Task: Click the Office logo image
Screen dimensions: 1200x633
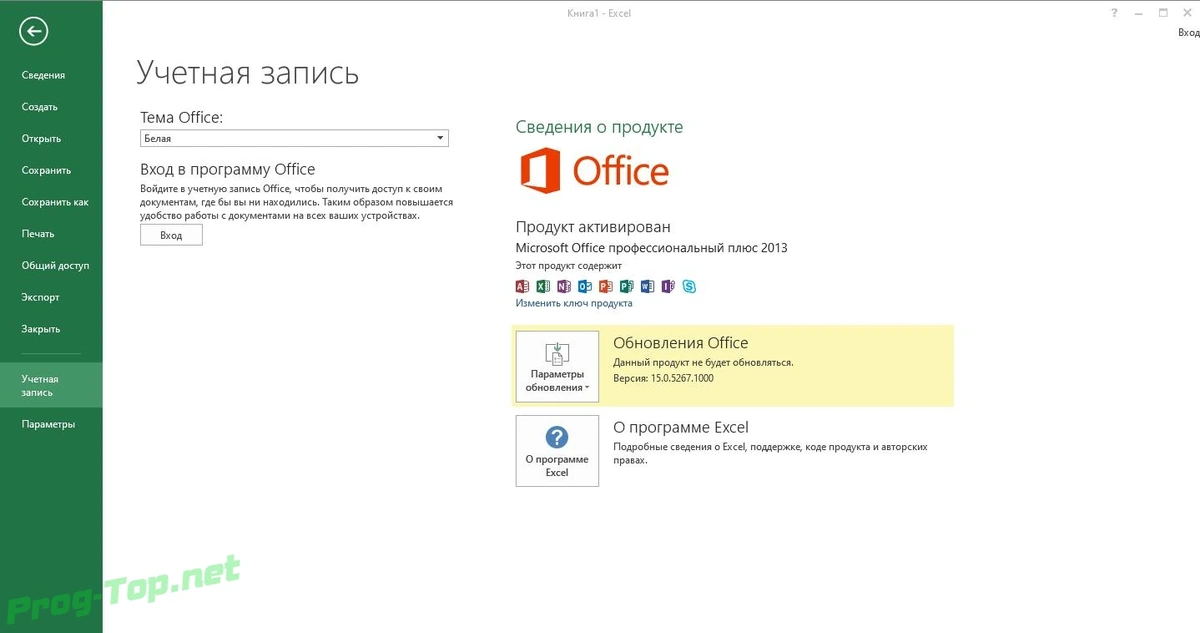Action: [594, 171]
